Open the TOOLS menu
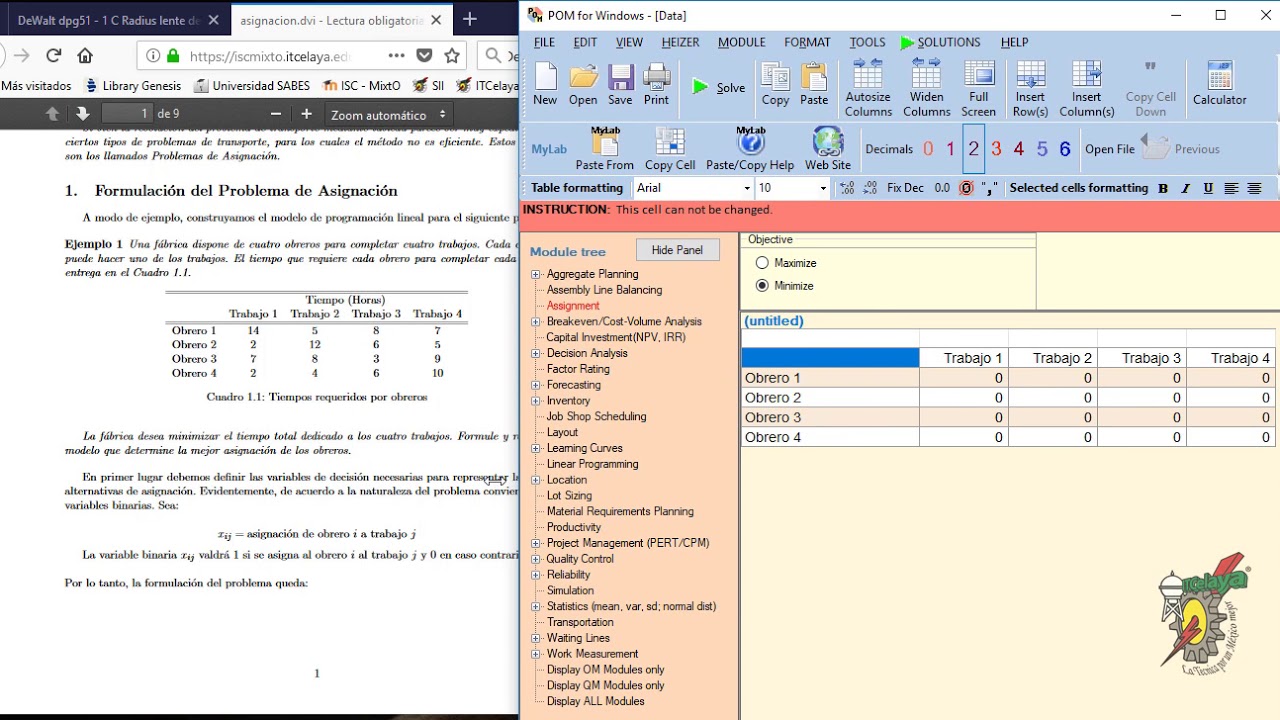The image size is (1280, 720). (867, 42)
